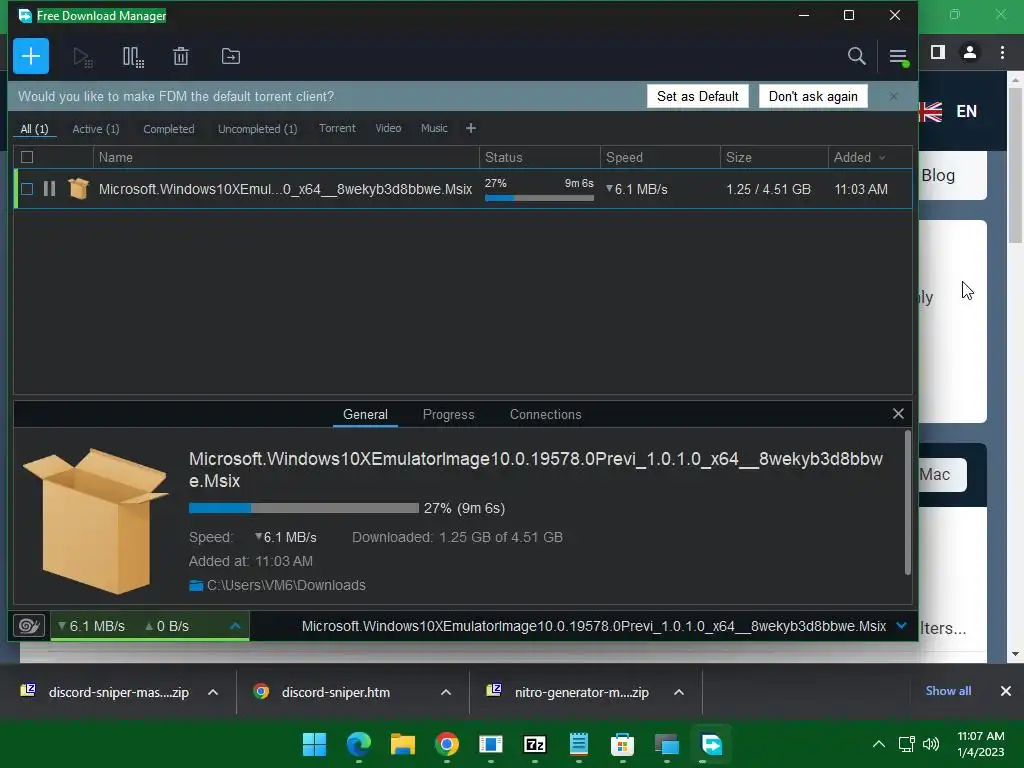Open Microsoft Store from the taskbar
Viewport: 1024px width, 768px height.
coord(622,744)
